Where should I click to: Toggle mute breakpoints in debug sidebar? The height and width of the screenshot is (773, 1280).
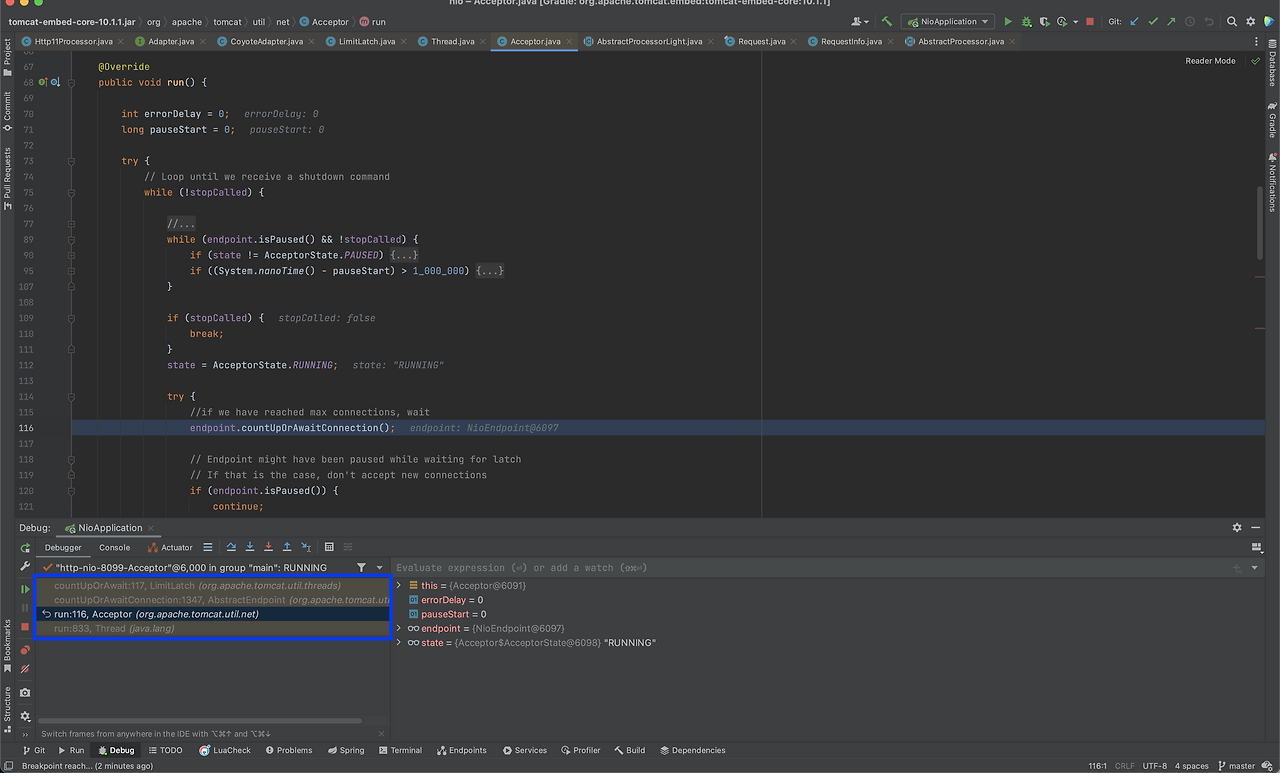click(25, 669)
